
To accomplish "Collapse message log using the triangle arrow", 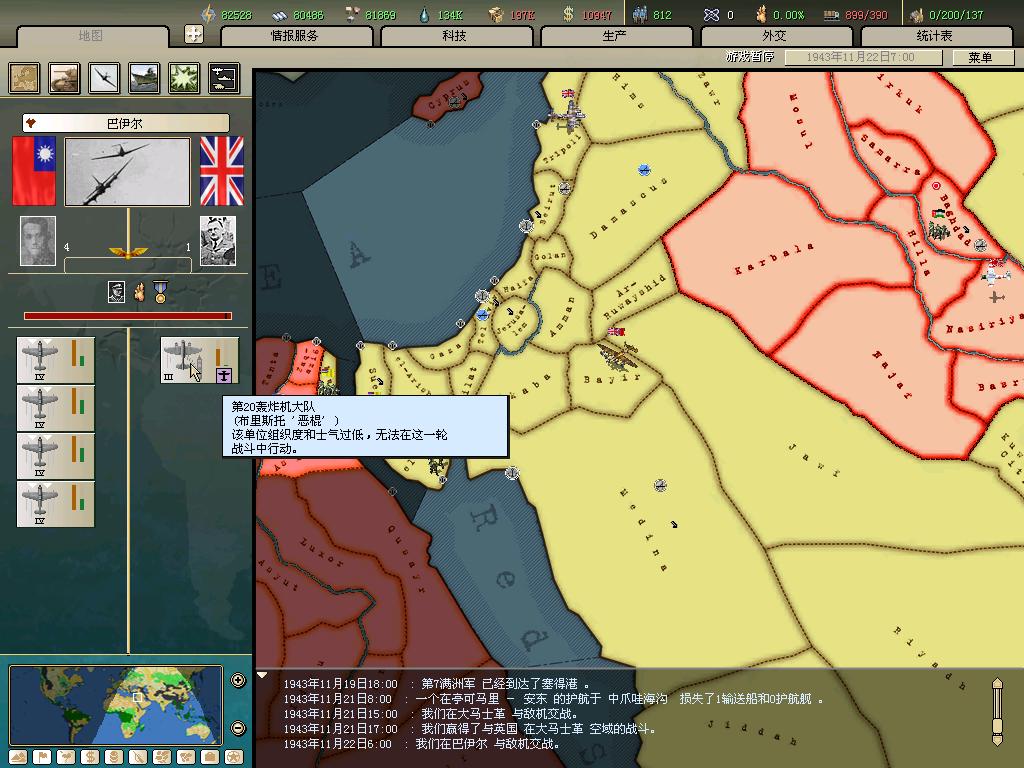I will pyautogui.click(x=263, y=676).
